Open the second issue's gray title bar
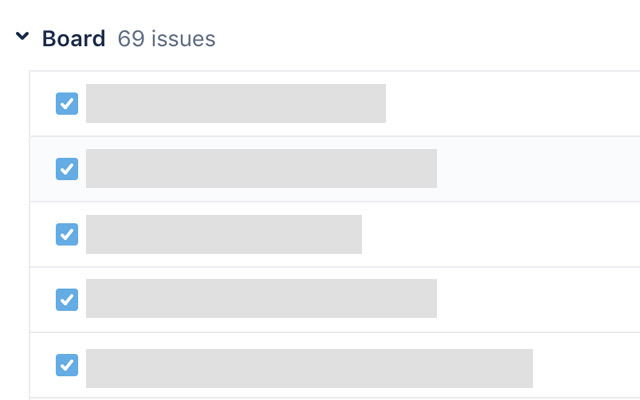This screenshot has width=640, height=400. tap(261, 169)
